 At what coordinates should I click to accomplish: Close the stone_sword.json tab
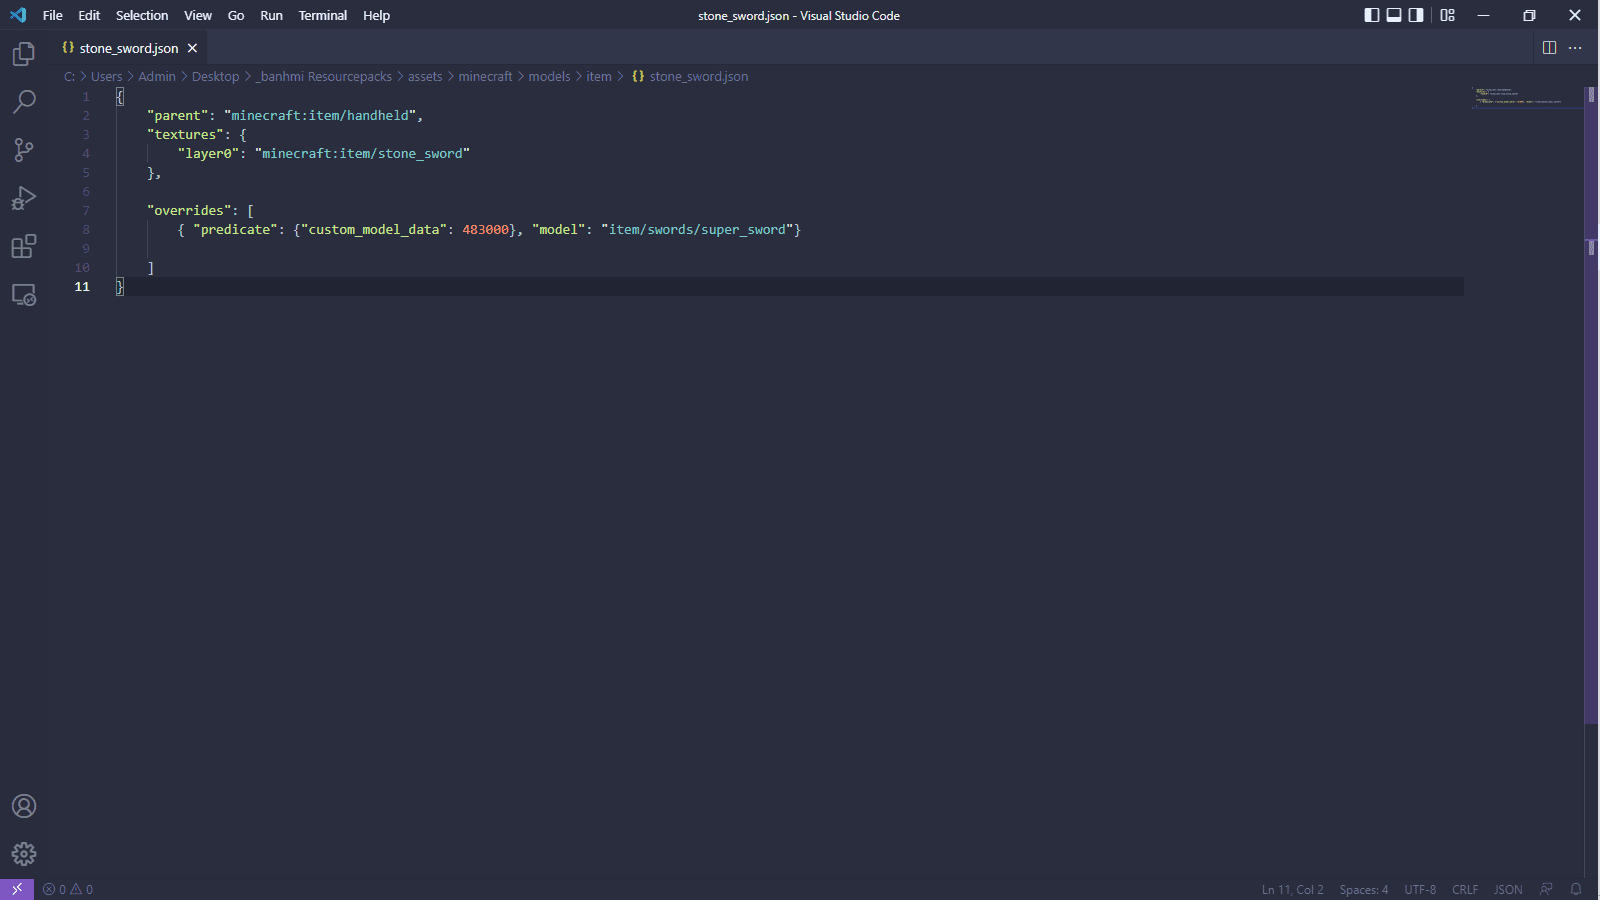192,48
